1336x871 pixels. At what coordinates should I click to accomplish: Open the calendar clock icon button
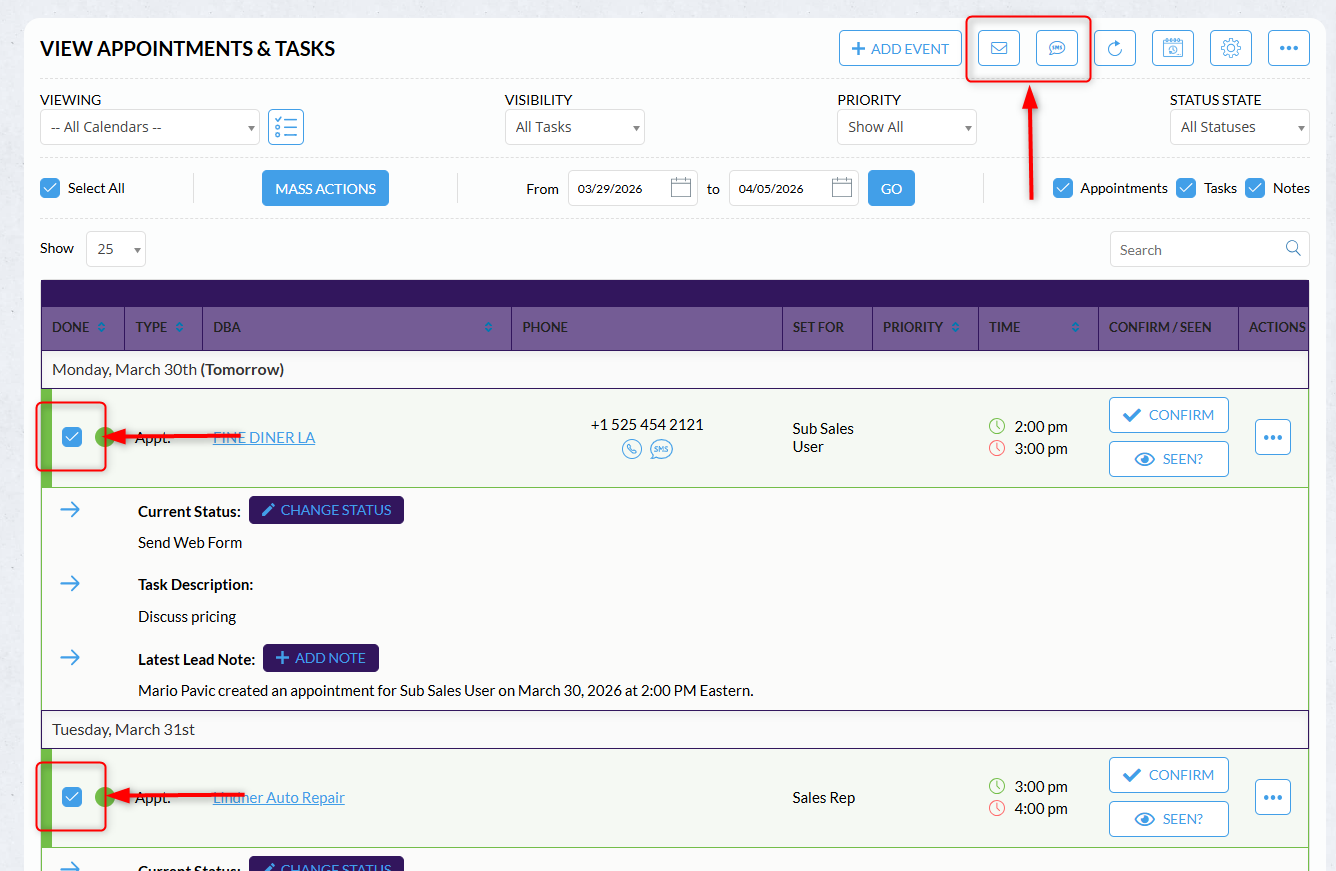(1172, 48)
